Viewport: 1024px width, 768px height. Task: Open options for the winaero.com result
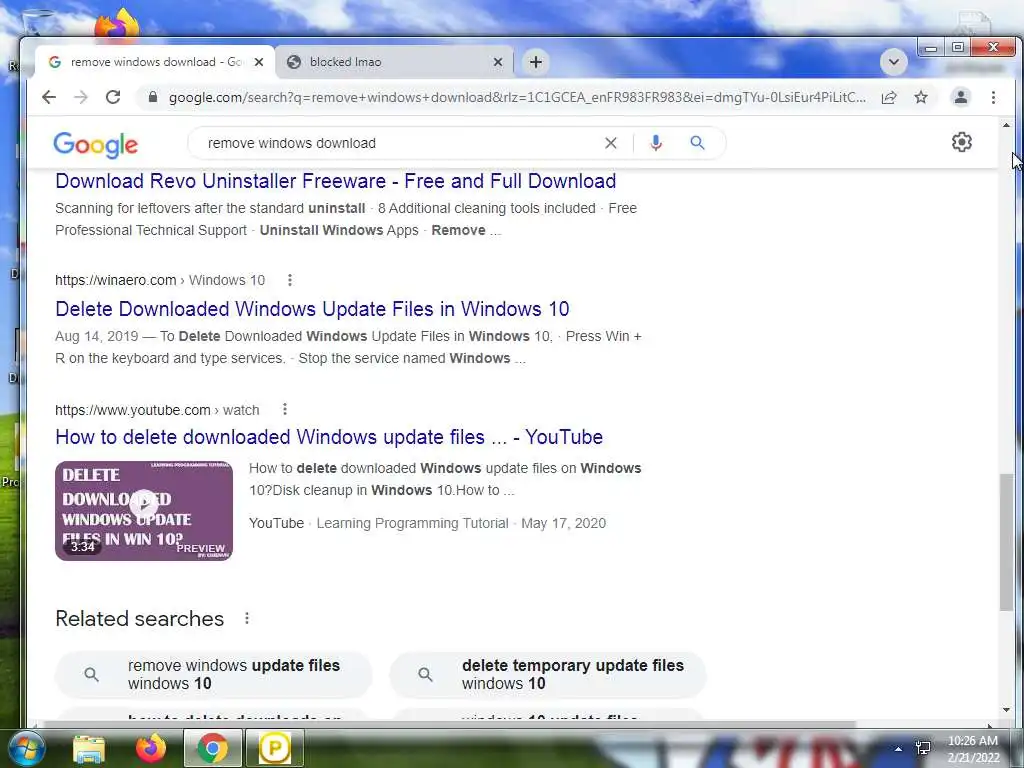[x=290, y=280]
